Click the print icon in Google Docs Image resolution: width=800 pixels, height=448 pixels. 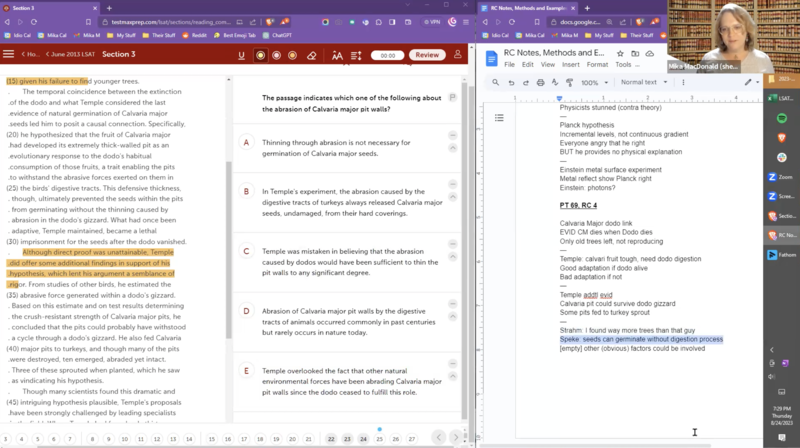coord(541,83)
